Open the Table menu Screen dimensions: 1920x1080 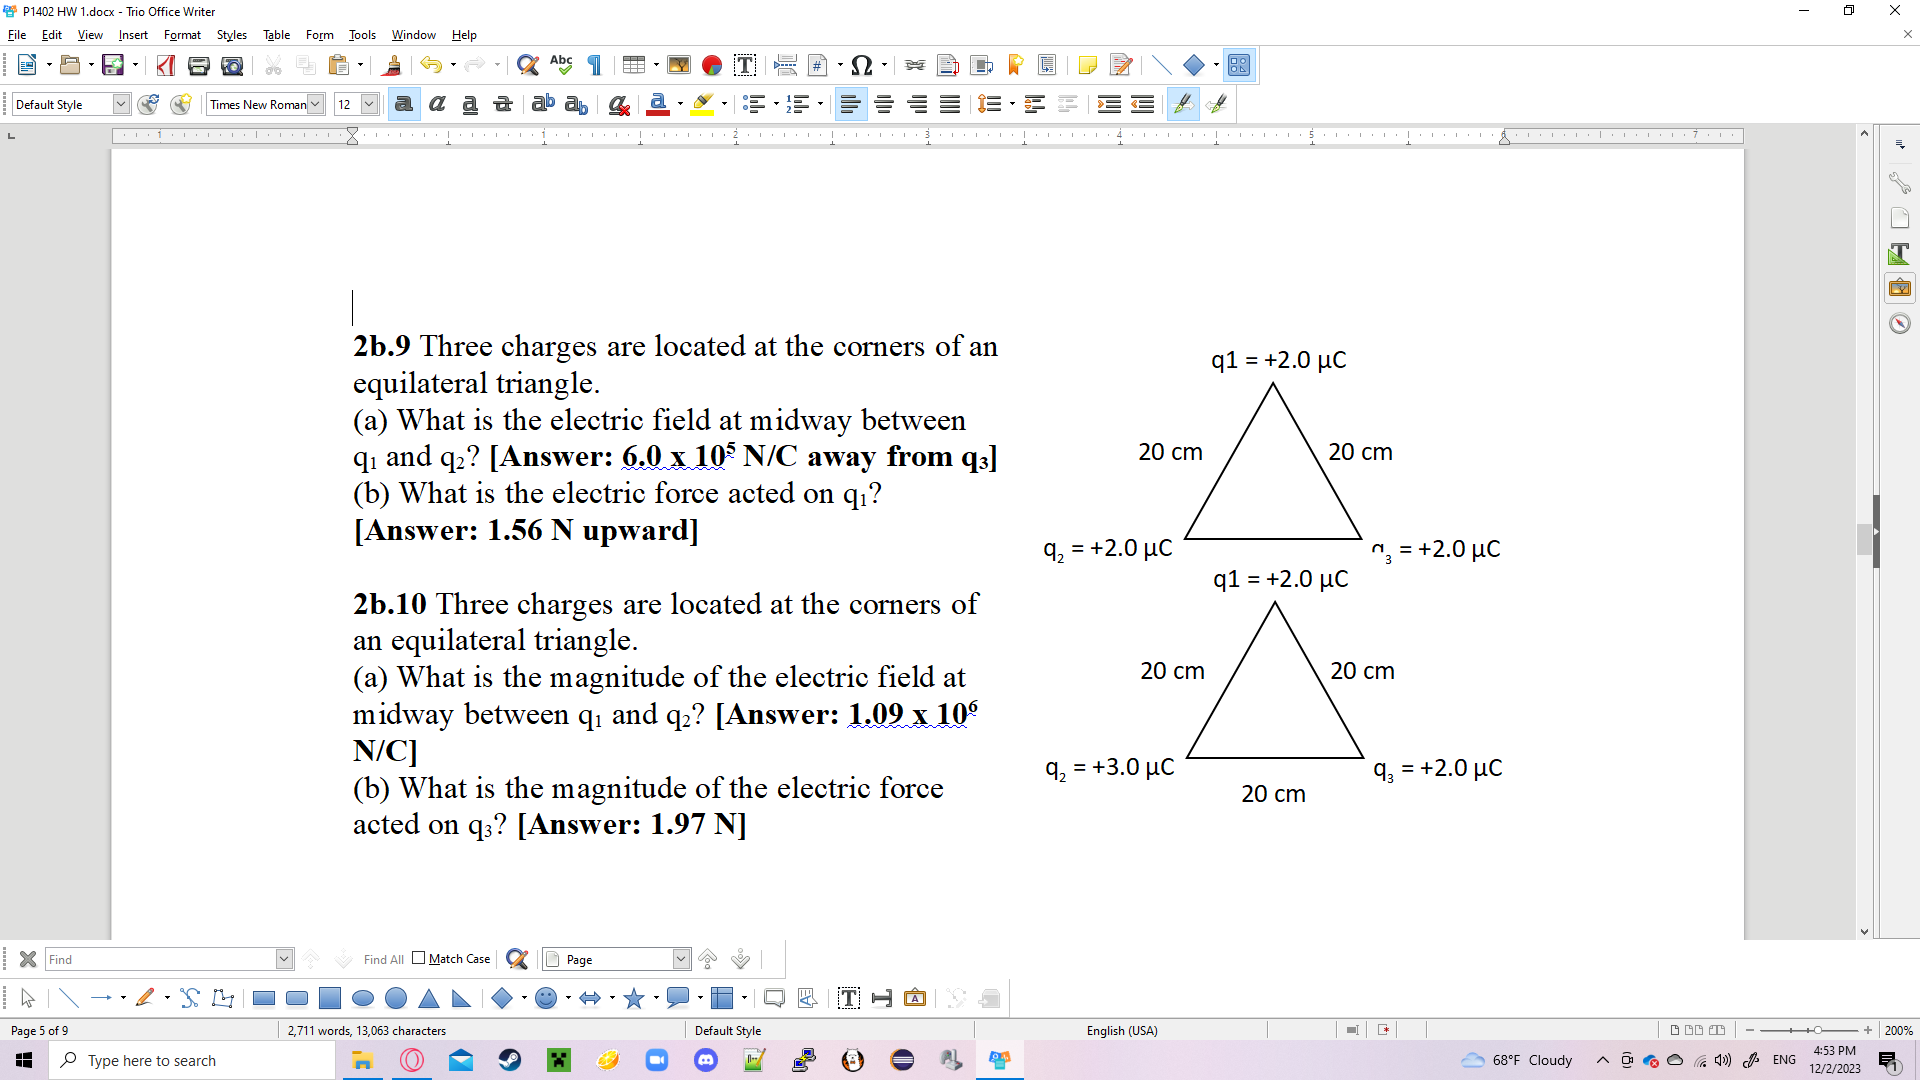tap(277, 35)
